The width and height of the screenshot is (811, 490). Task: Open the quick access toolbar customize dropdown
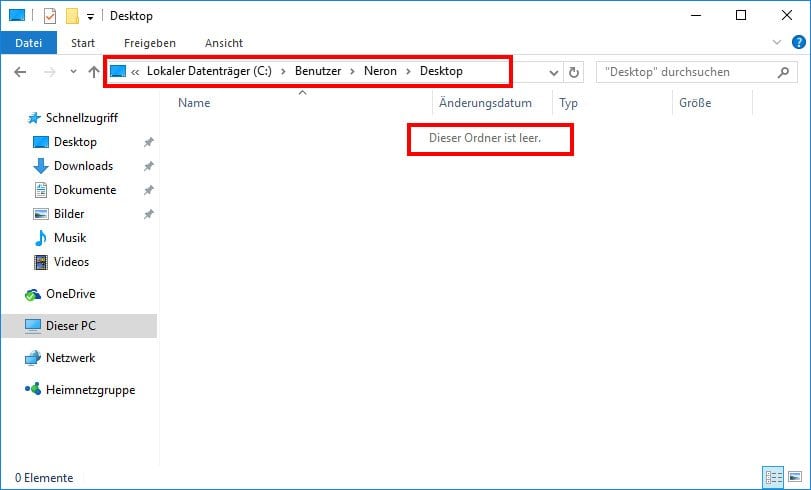[x=90, y=16]
